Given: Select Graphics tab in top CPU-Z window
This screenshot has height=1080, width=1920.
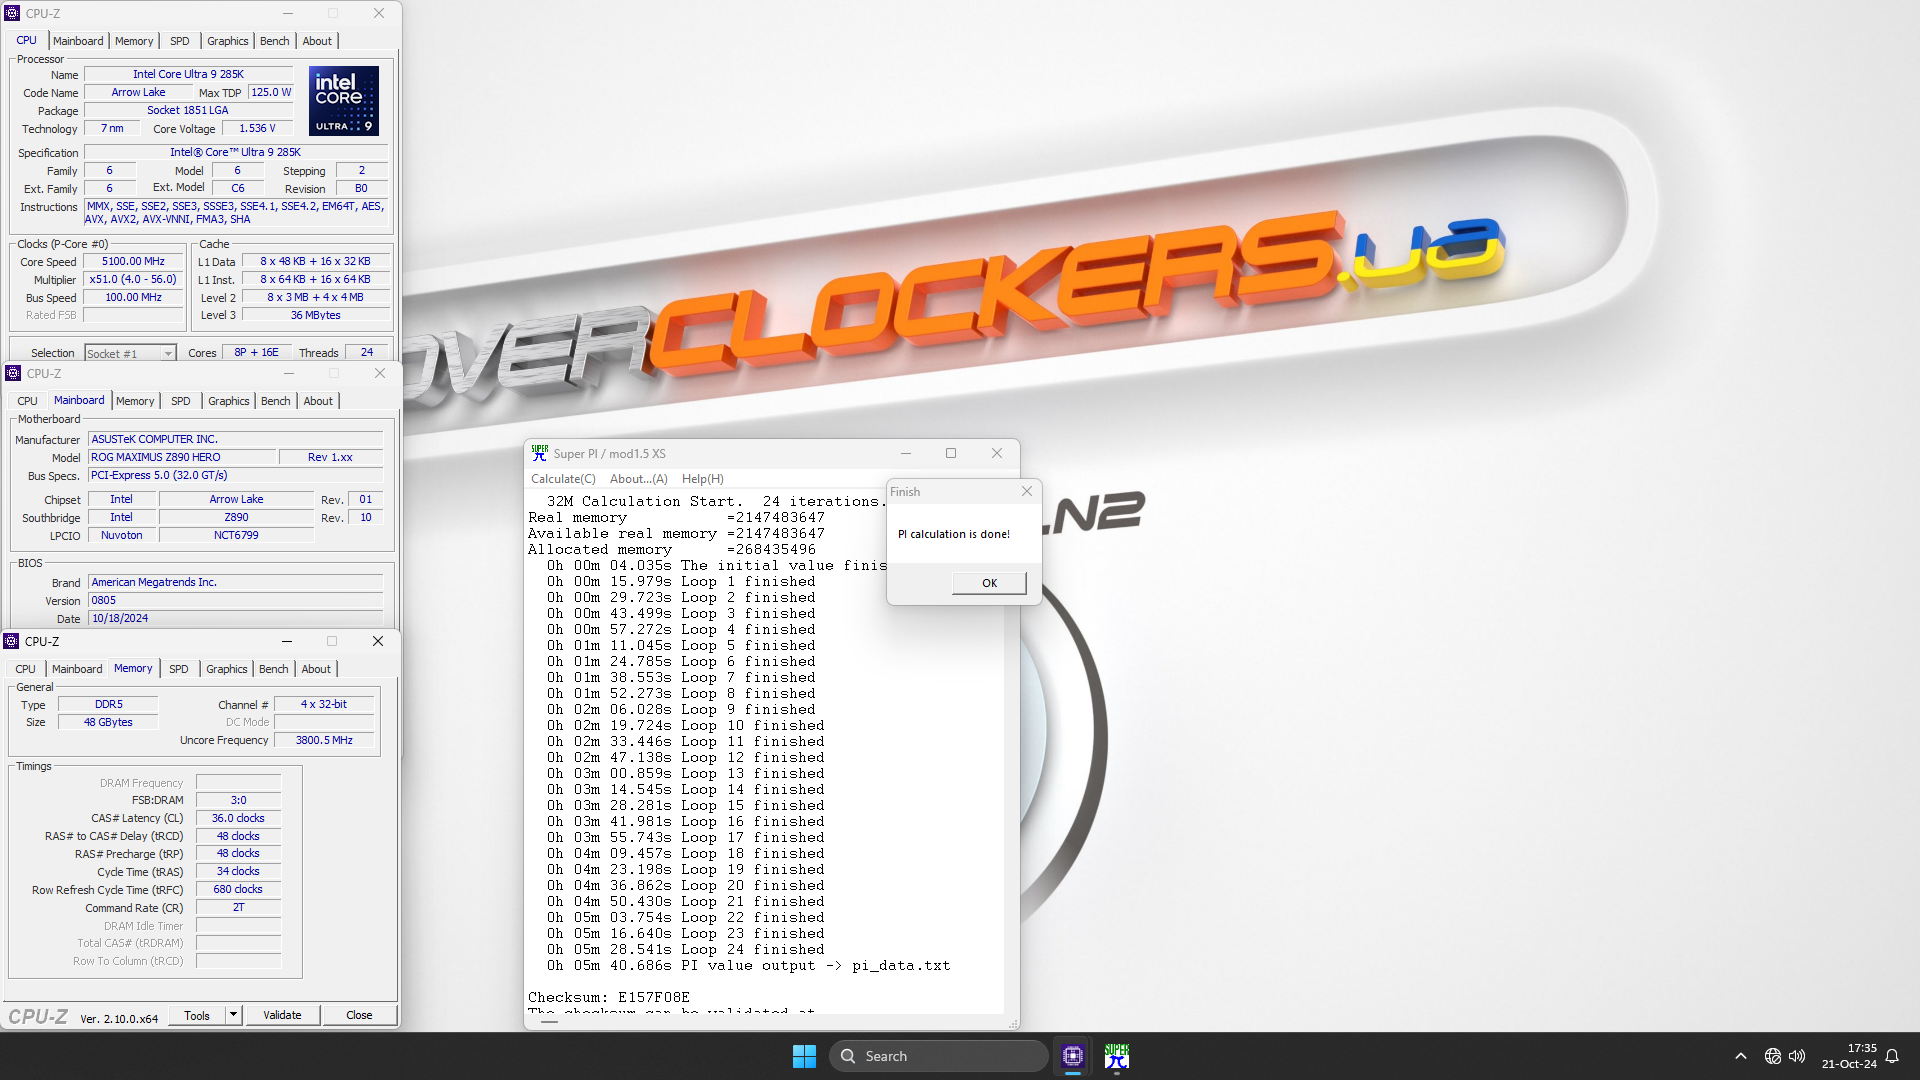Looking at the screenshot, I should pyautogui.click(x=228, y=41).
